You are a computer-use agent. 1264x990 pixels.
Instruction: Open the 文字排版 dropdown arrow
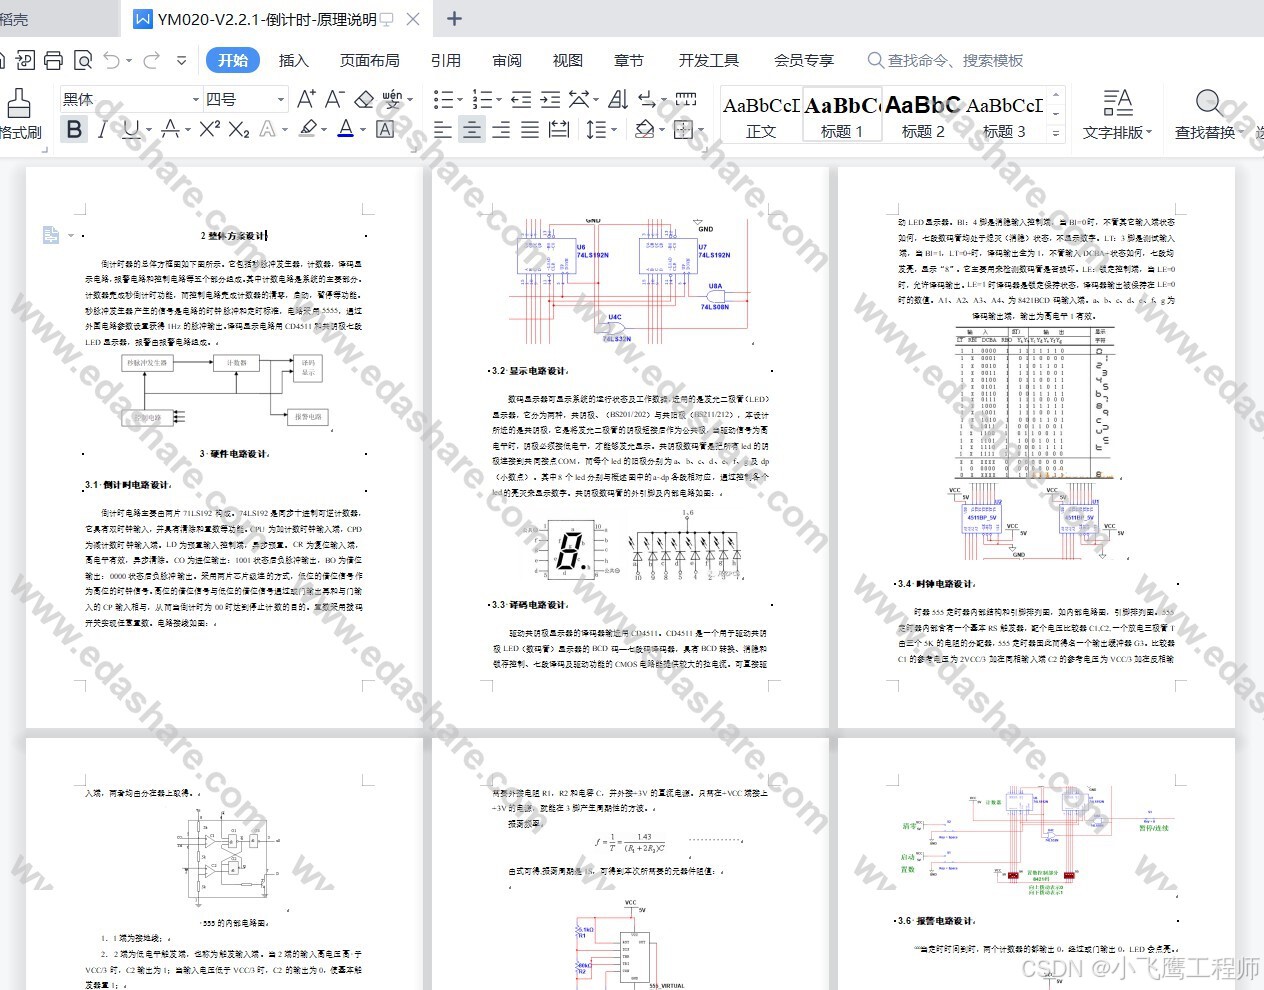click(x=1149, y=132)
